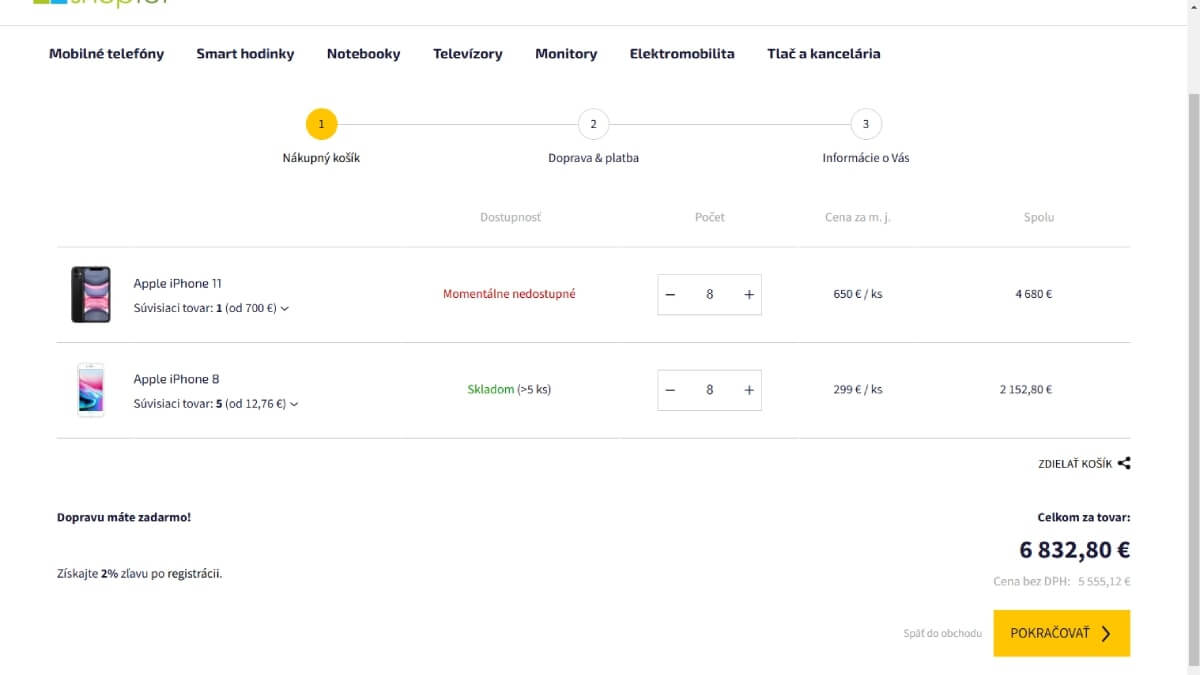Click the Momentálne nedostupné status text
Viewport: 1200px width, 675px height.
tap(509, 294)
